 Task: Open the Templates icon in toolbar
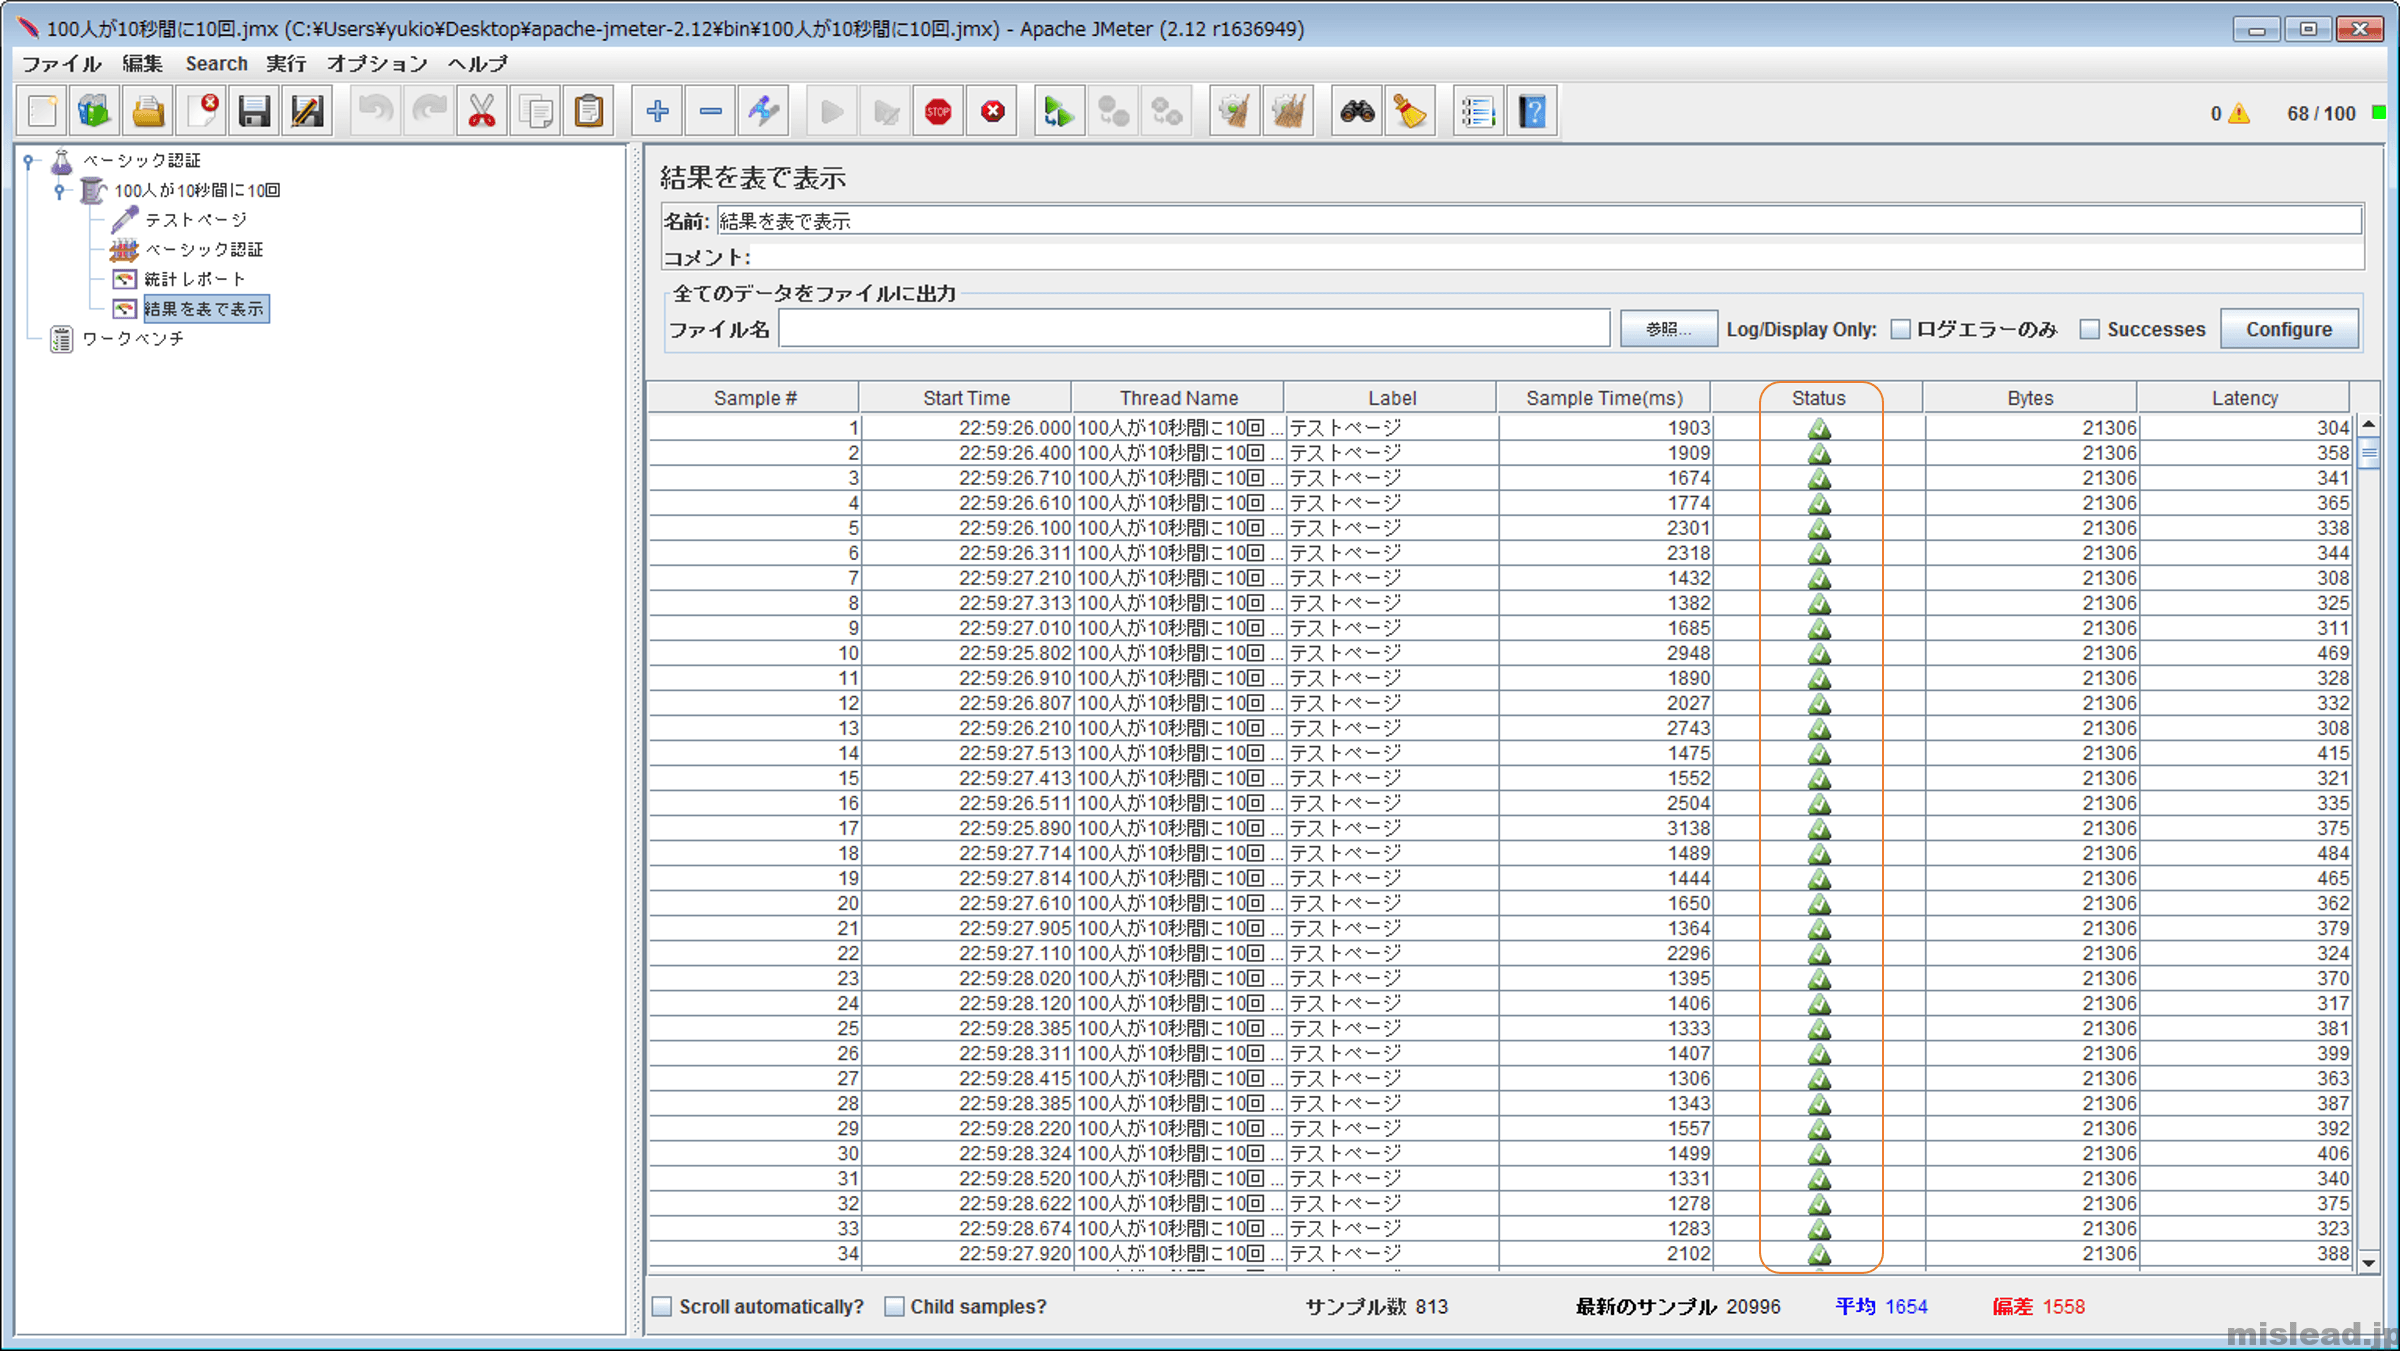click(x=95, y=111)
